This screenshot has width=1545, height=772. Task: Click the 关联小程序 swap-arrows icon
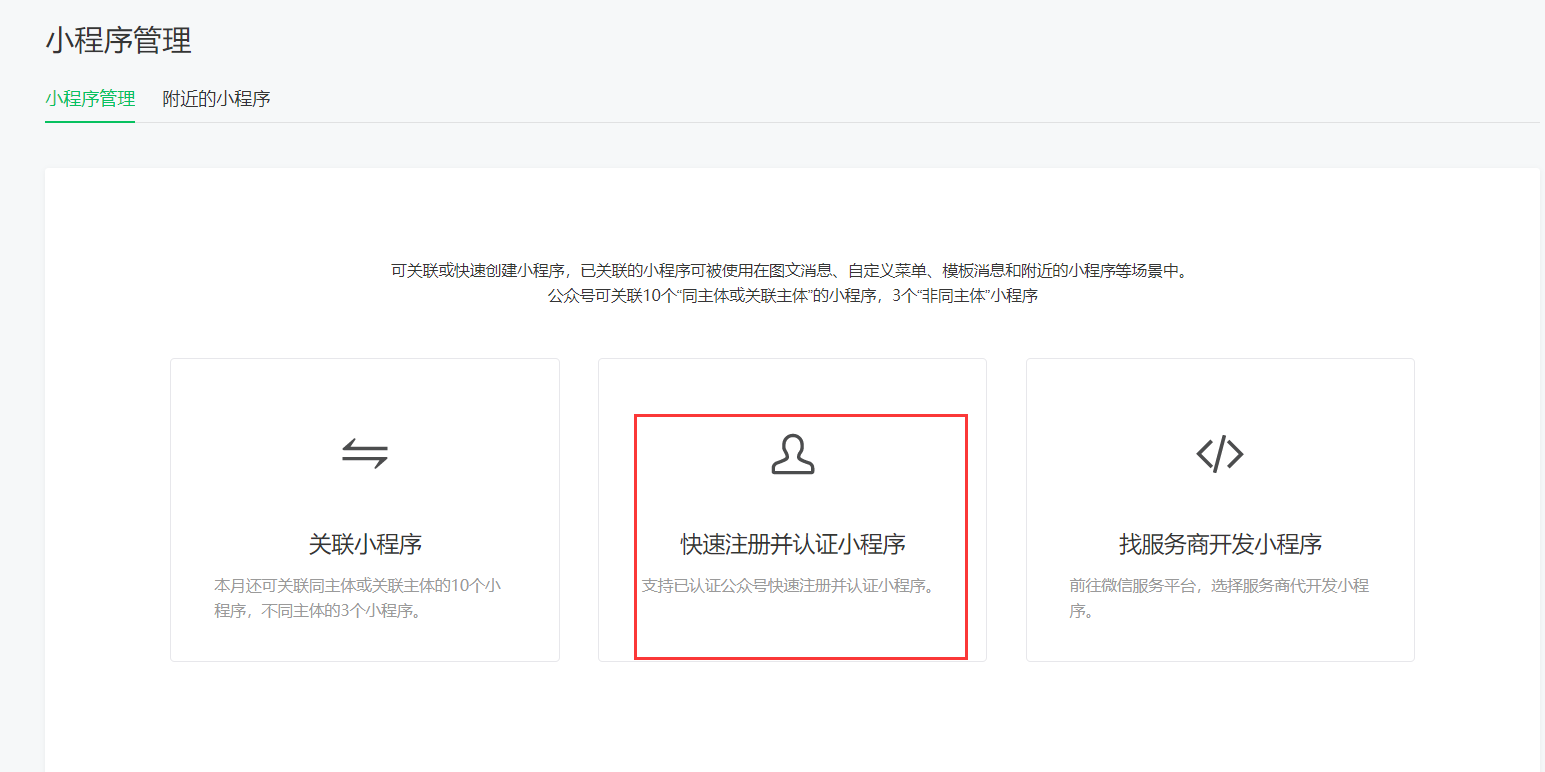(365, 454)
